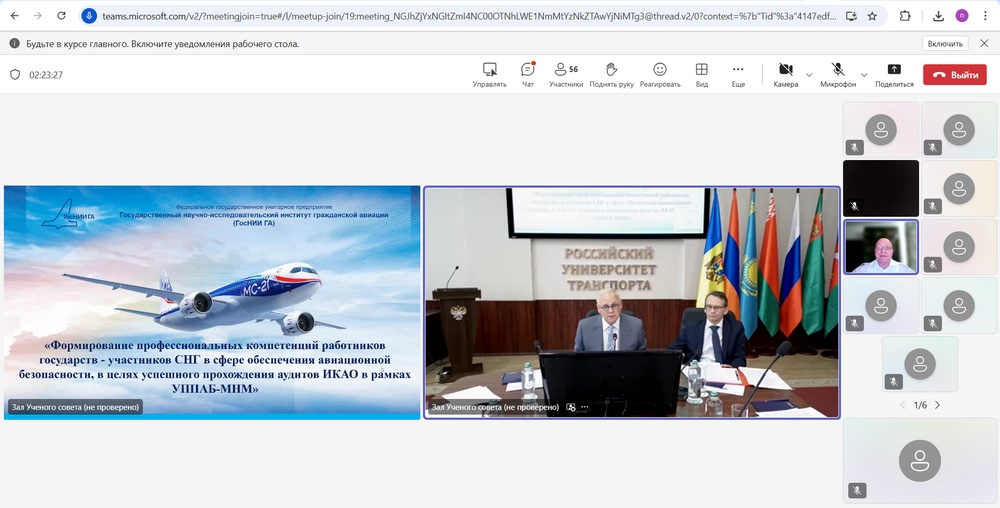Expand camera options dropdown arrow
Image resolution: width=1000 pixels, height=508 pixels.
pos(809,75)
